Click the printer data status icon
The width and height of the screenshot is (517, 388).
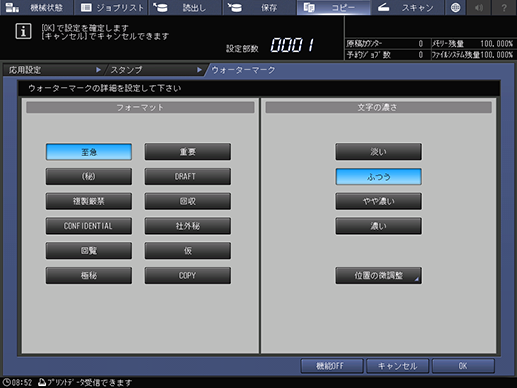pyautogui.click(x=42, y=382)
